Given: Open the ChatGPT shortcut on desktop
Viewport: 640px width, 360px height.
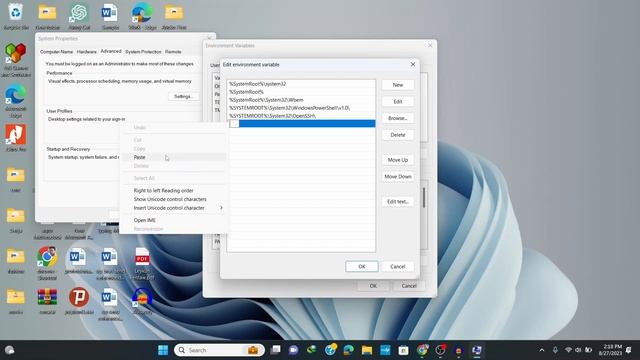Looking at the screenshot, I should [79, 16].
